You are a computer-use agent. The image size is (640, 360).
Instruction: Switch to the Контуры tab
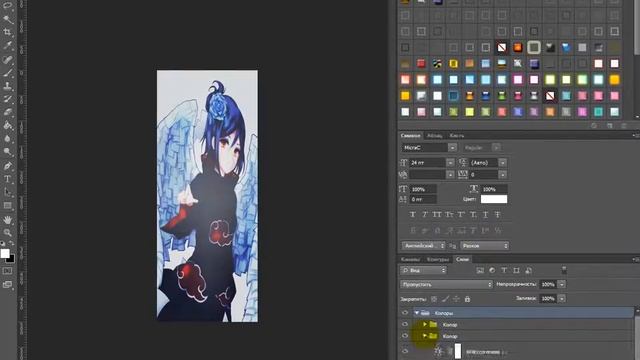438,259
